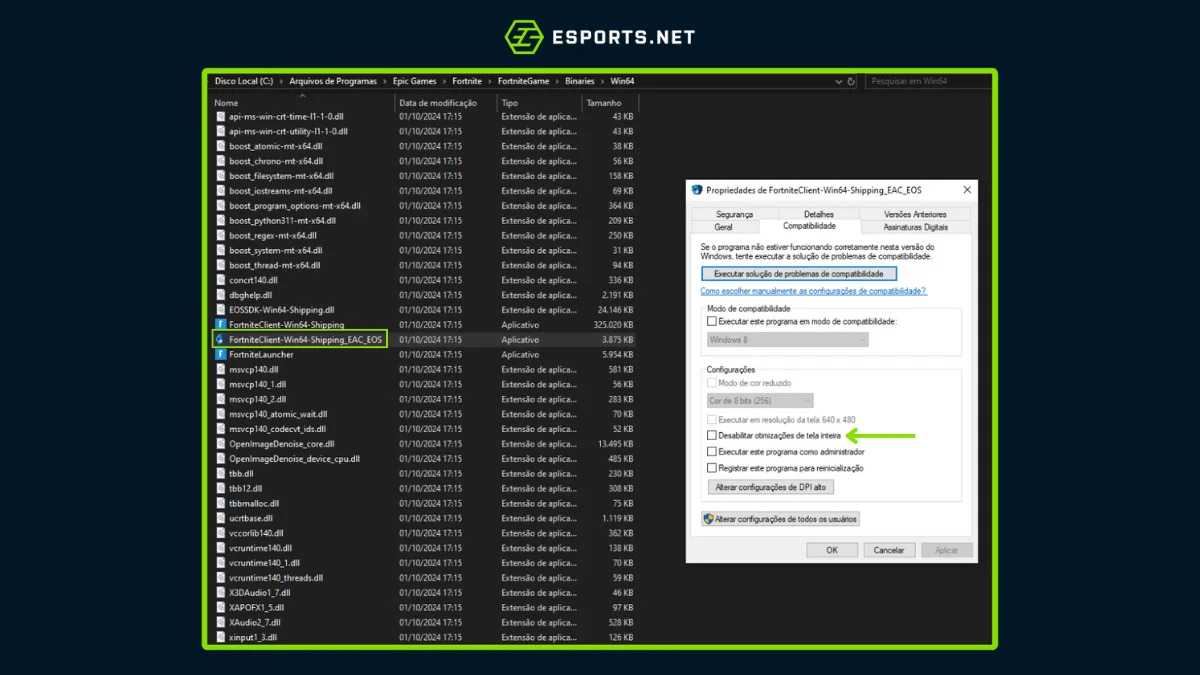Open the Detalhes tab

pos(818,214)
